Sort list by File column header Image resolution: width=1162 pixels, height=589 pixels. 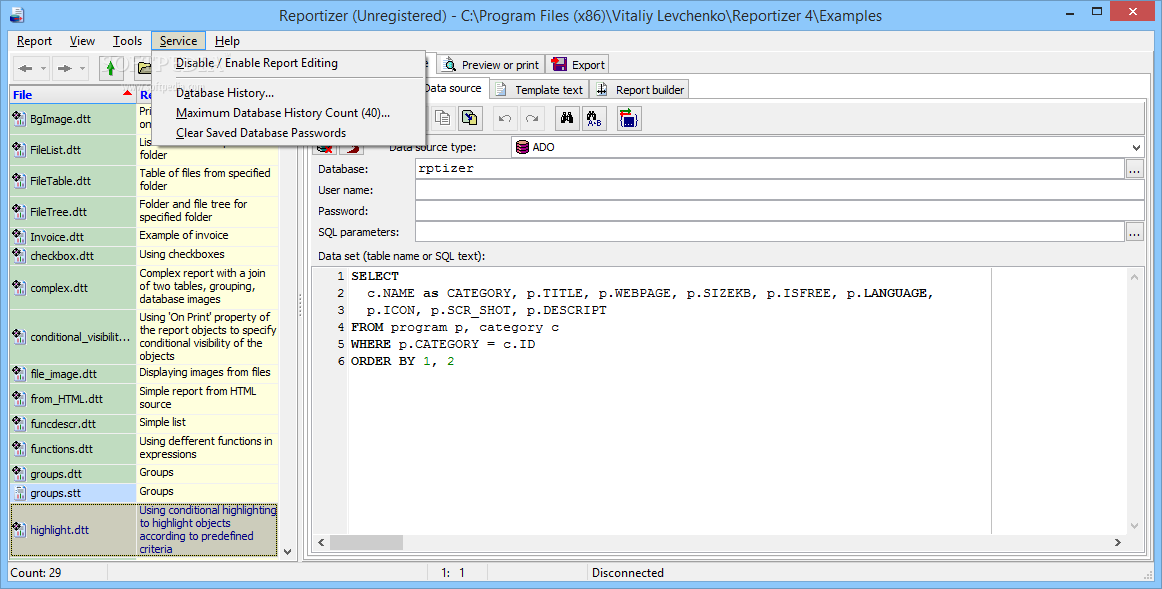pos(73,95)
